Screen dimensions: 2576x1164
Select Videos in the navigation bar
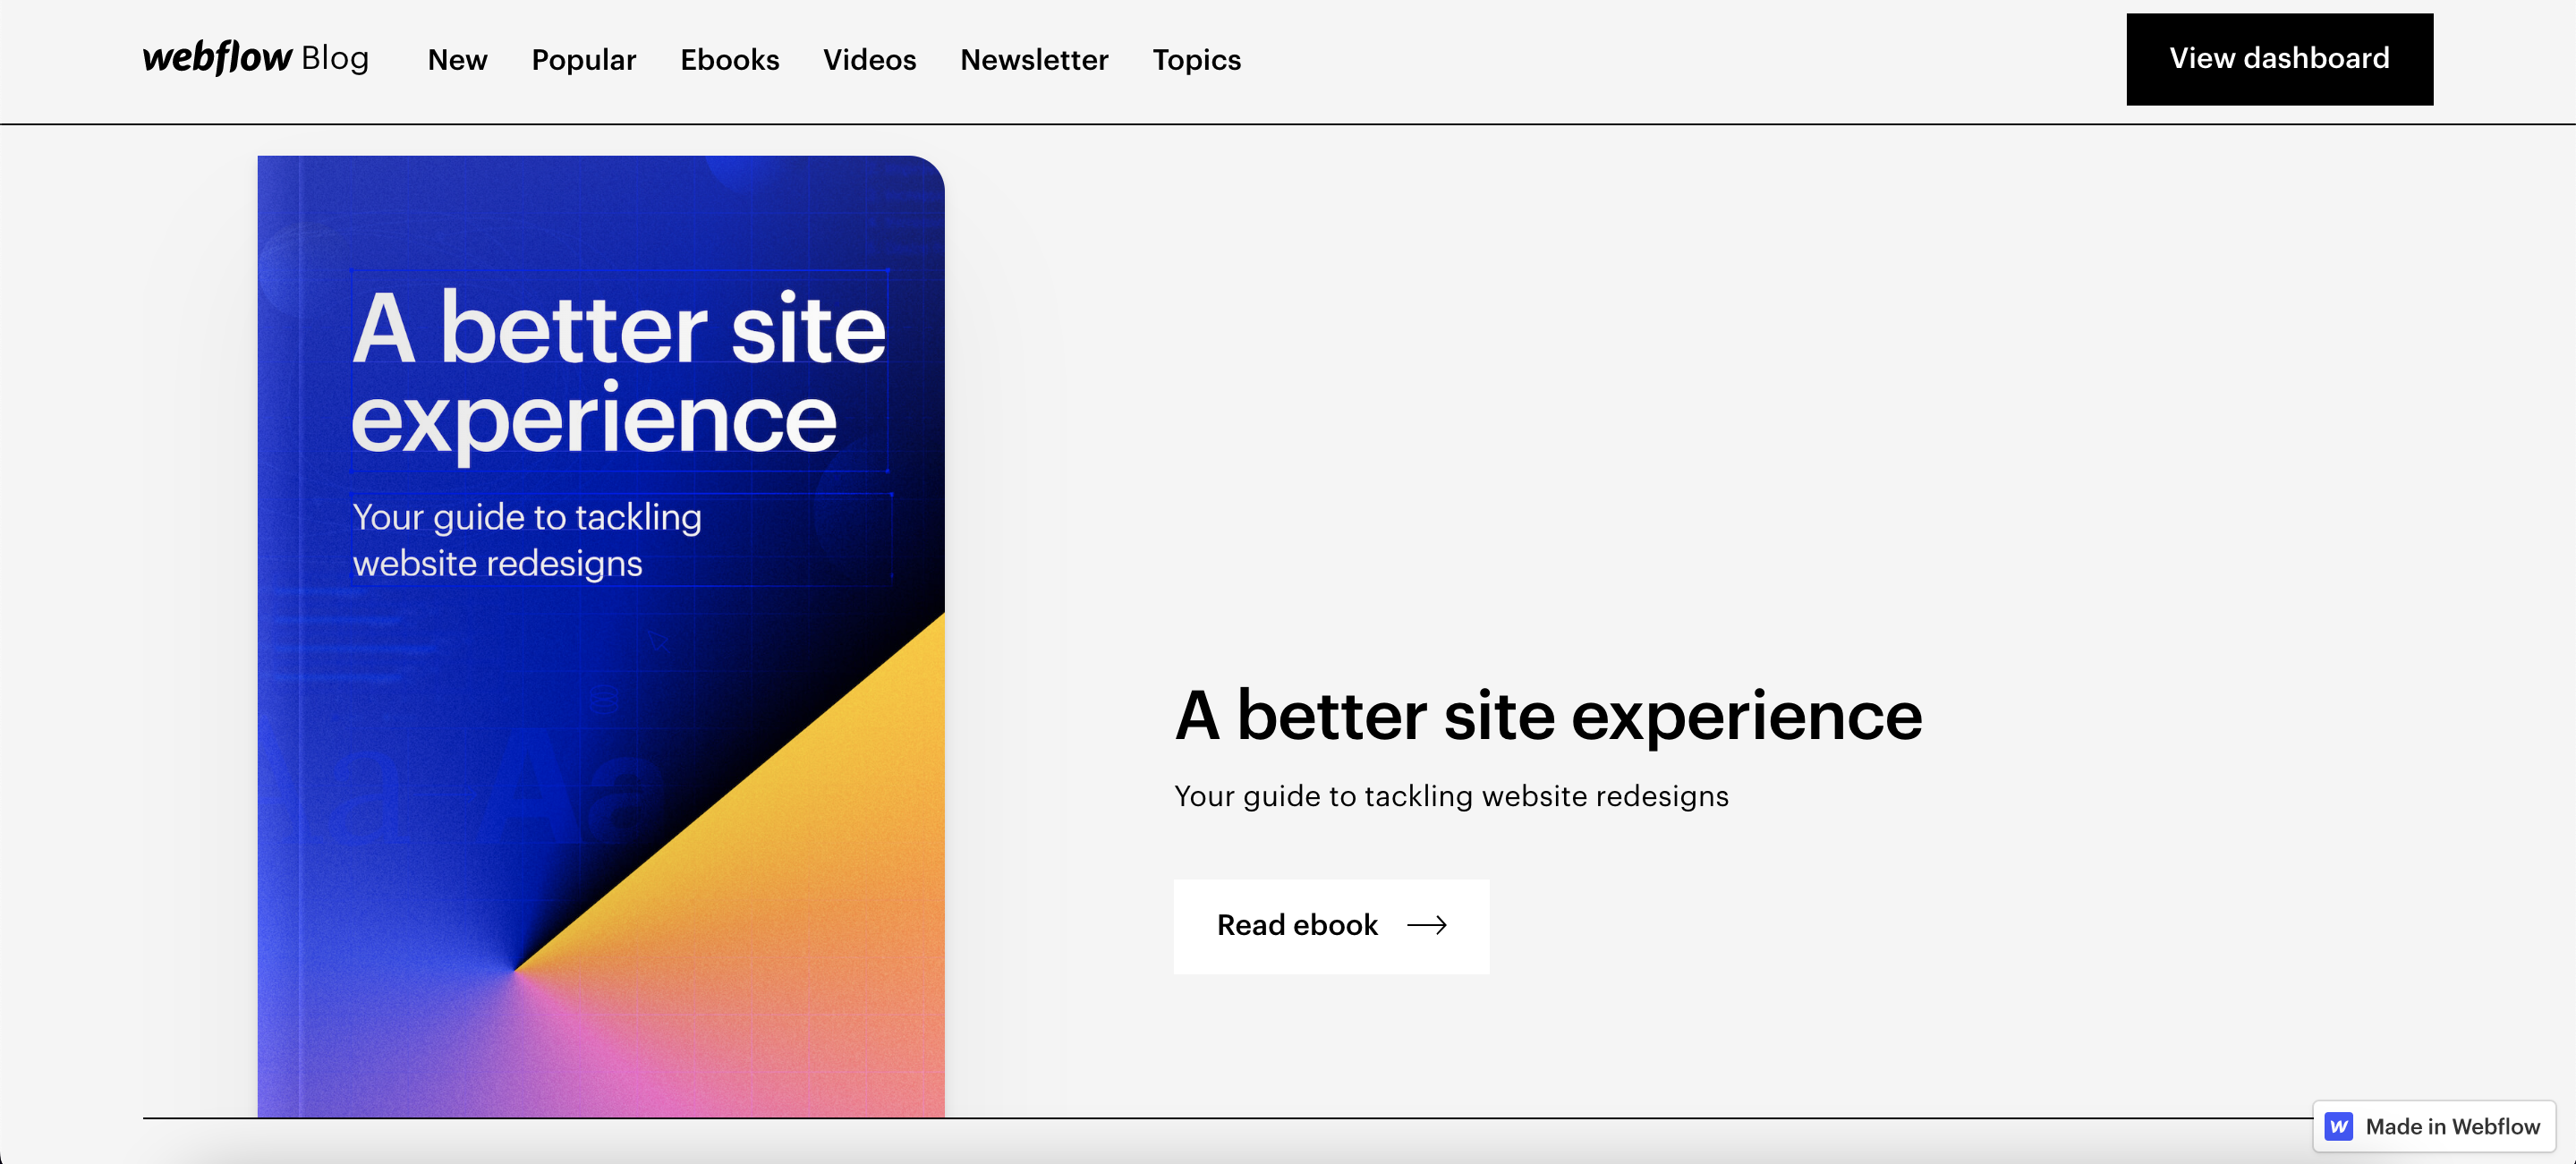point(869,60)
